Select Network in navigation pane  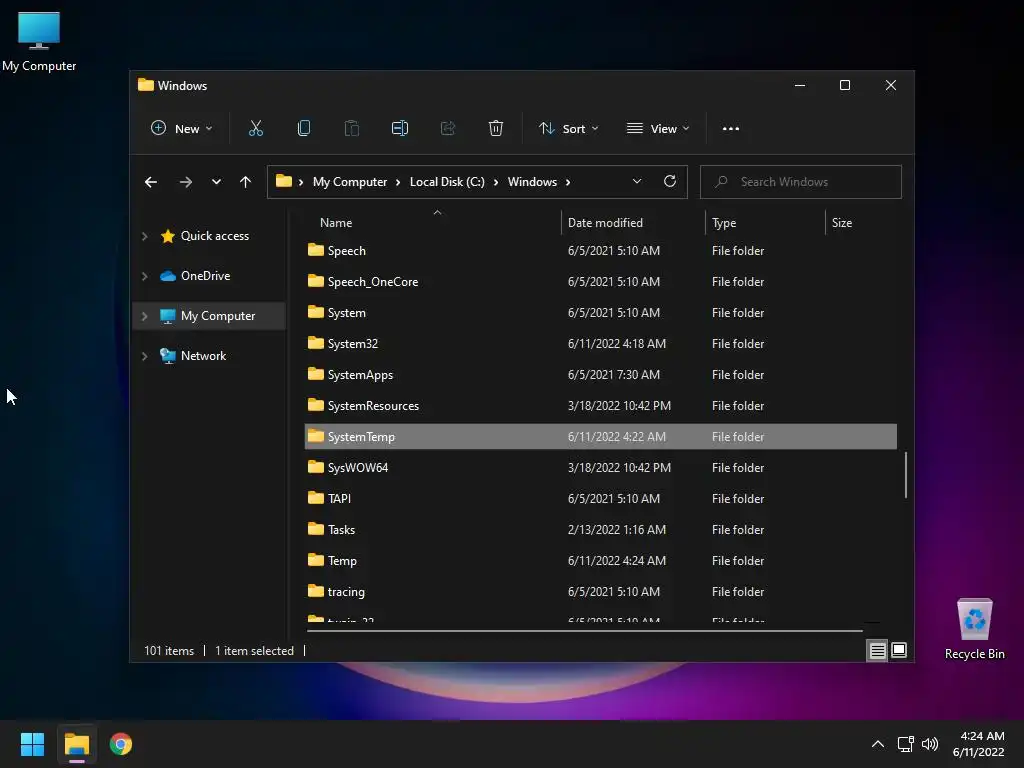pos(203,356)
